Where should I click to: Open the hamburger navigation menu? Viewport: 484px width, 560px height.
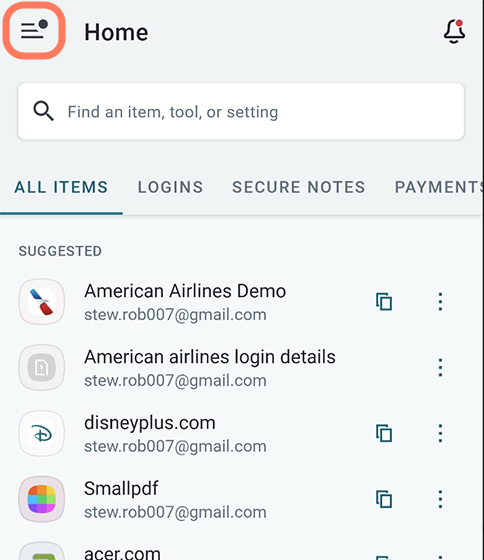[x=34, y=31]
